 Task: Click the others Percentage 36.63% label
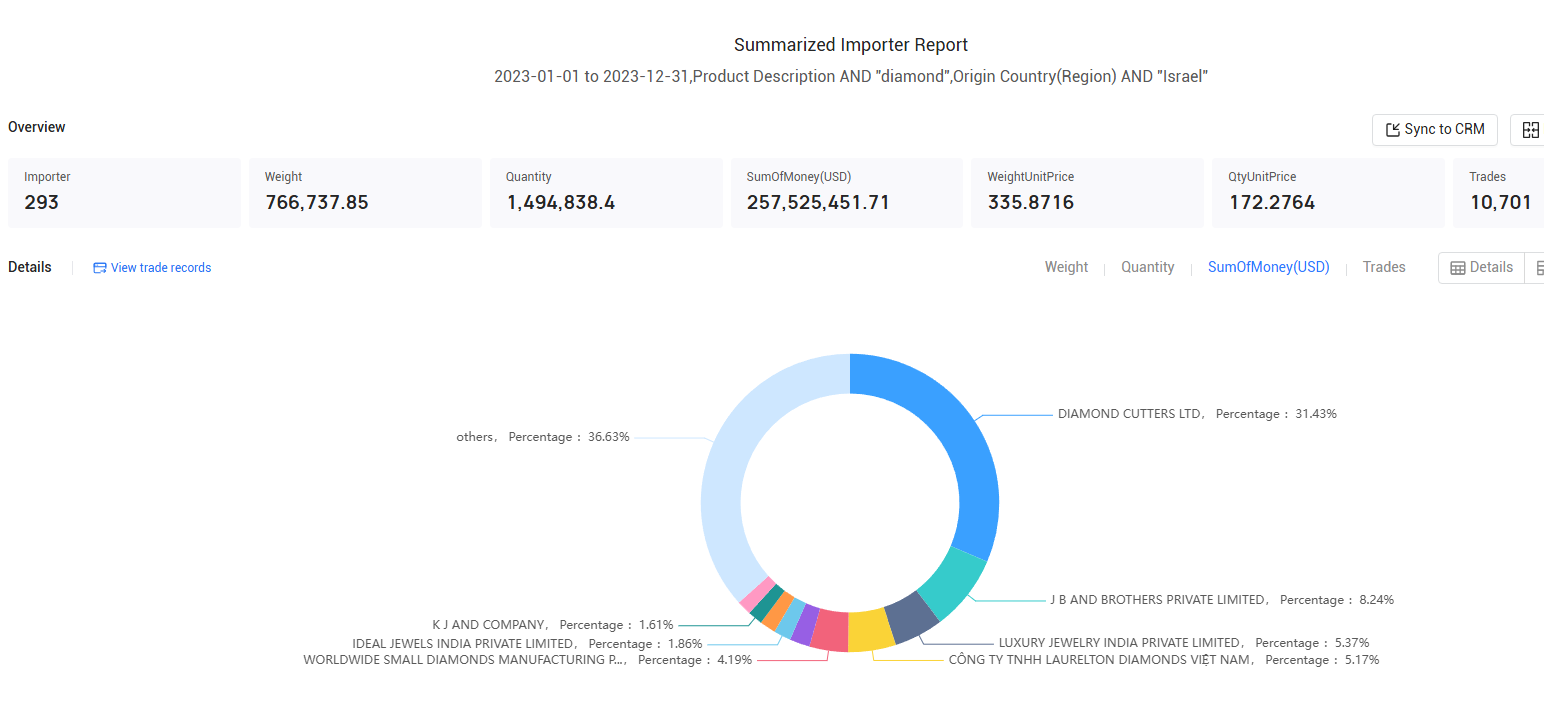(x=543, y=437)
